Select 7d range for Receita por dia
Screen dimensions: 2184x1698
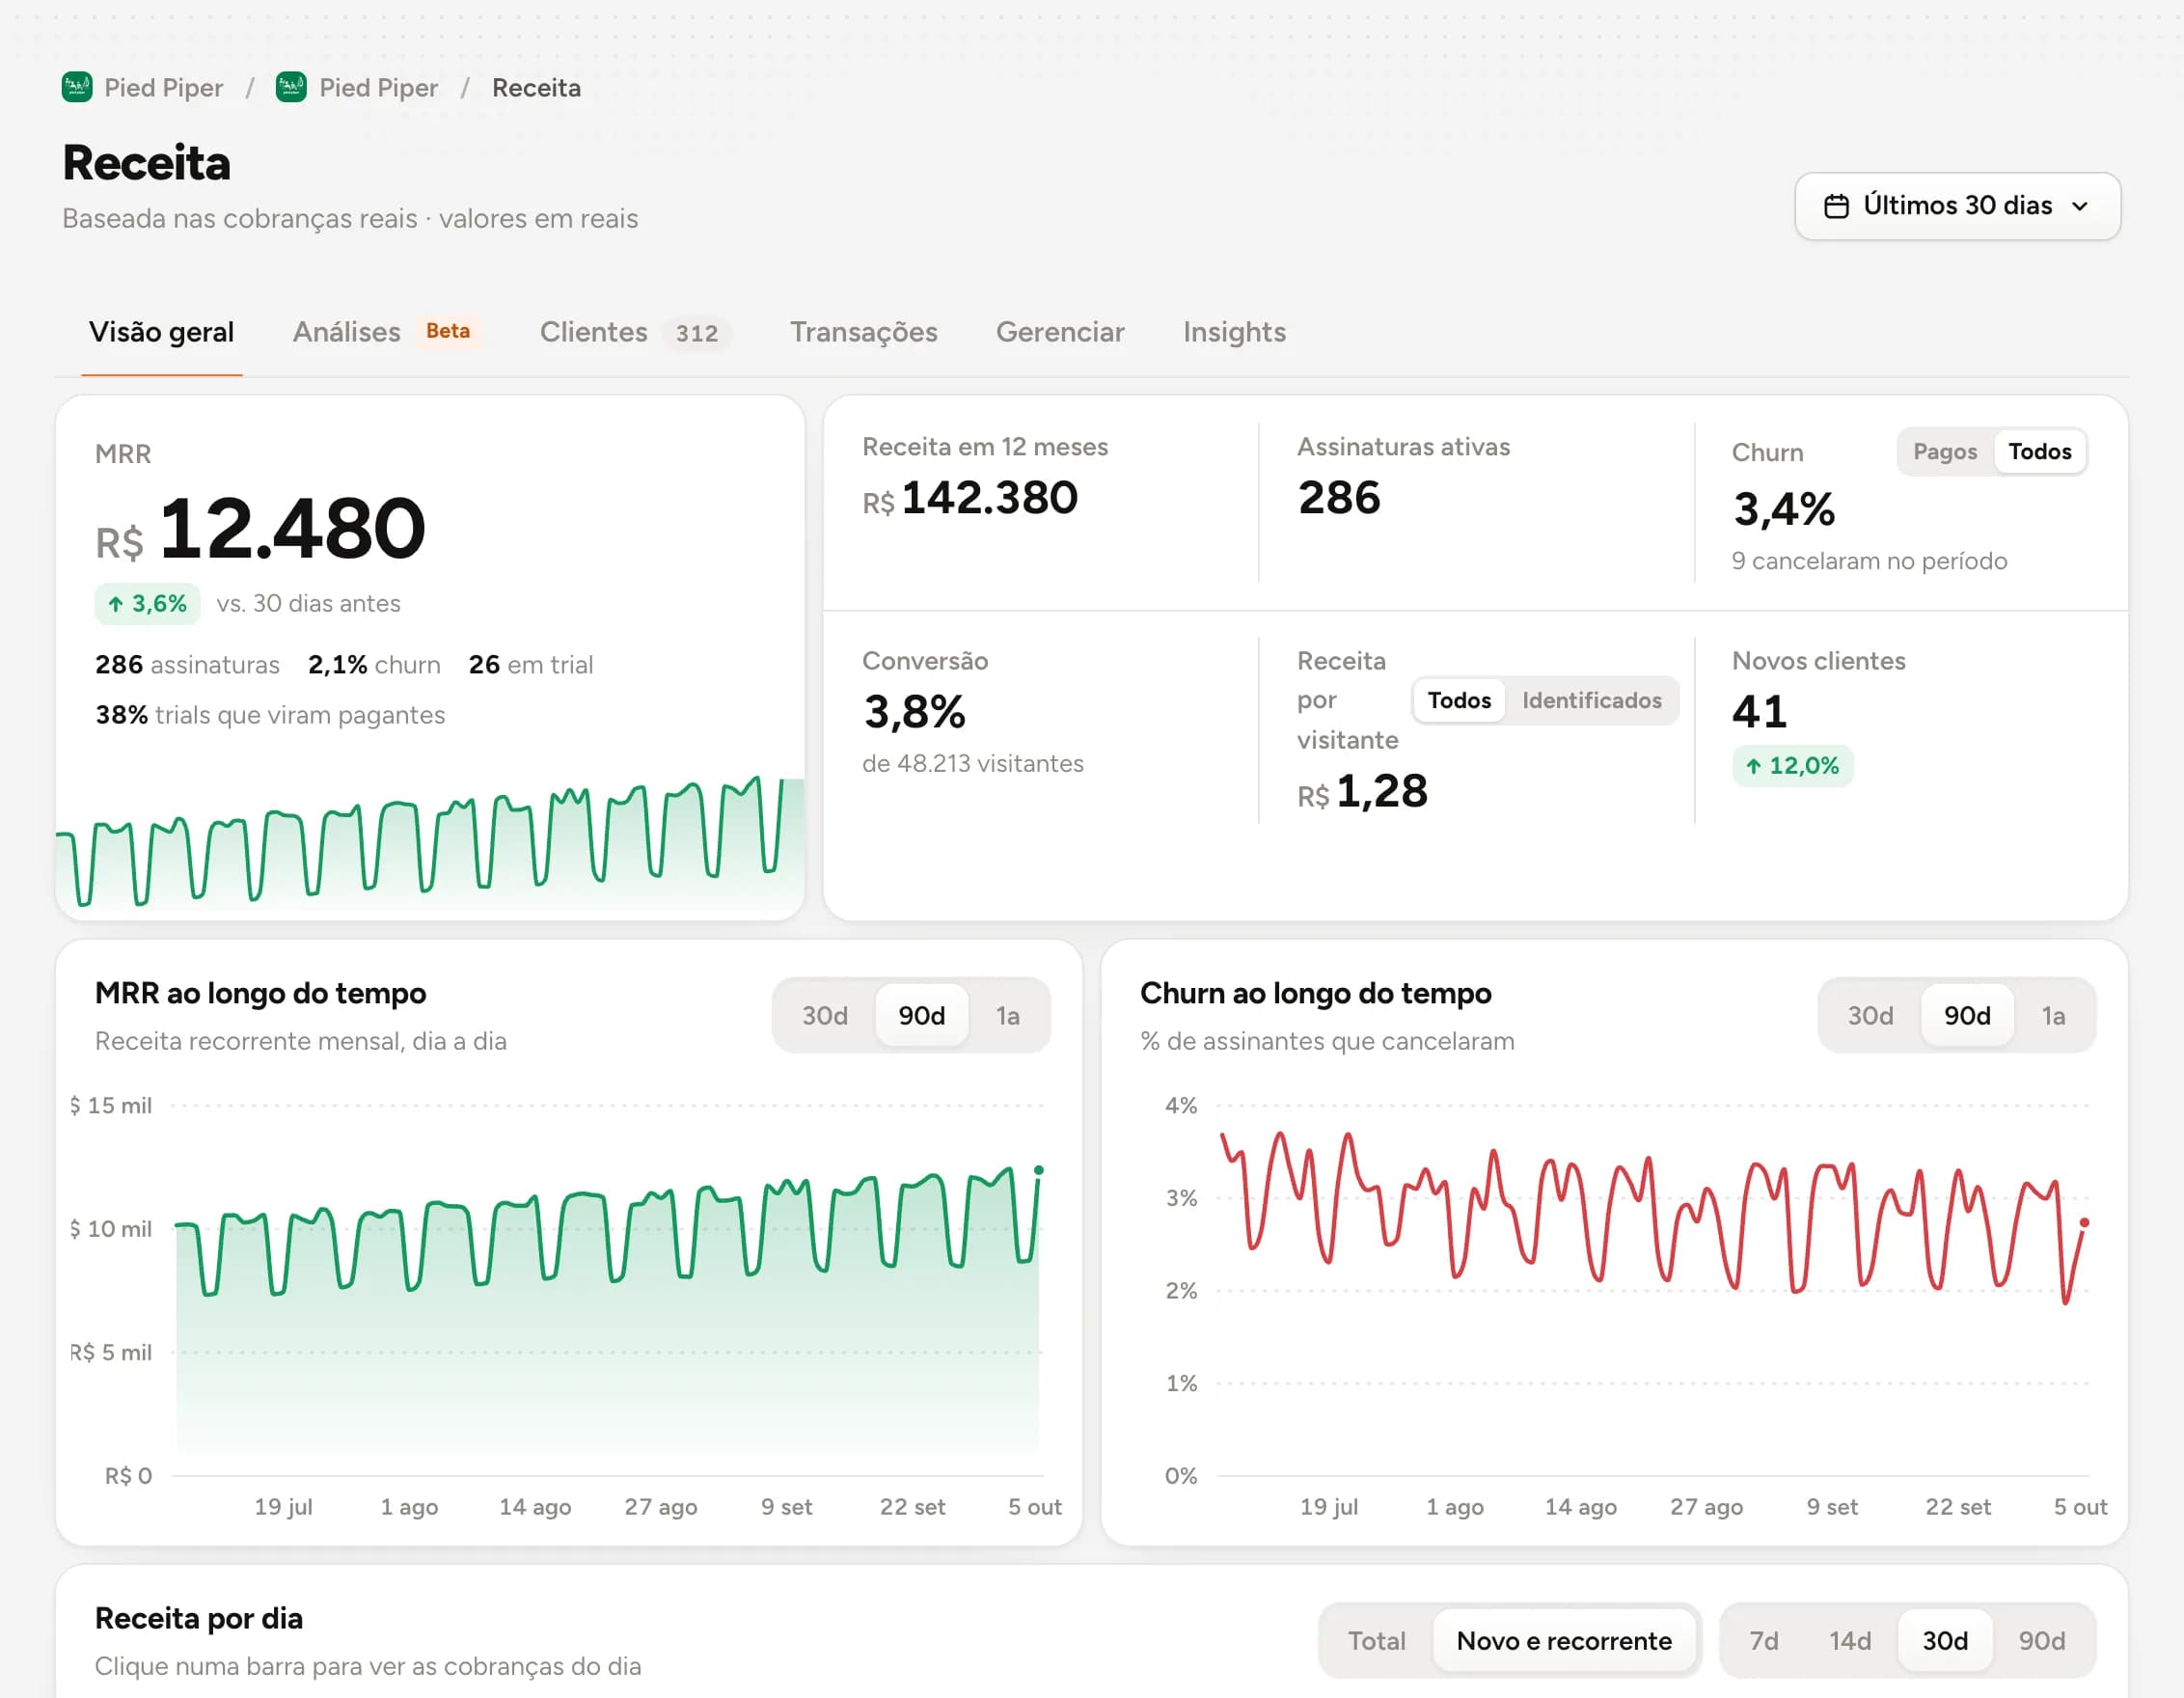tap(1763, 1641)
